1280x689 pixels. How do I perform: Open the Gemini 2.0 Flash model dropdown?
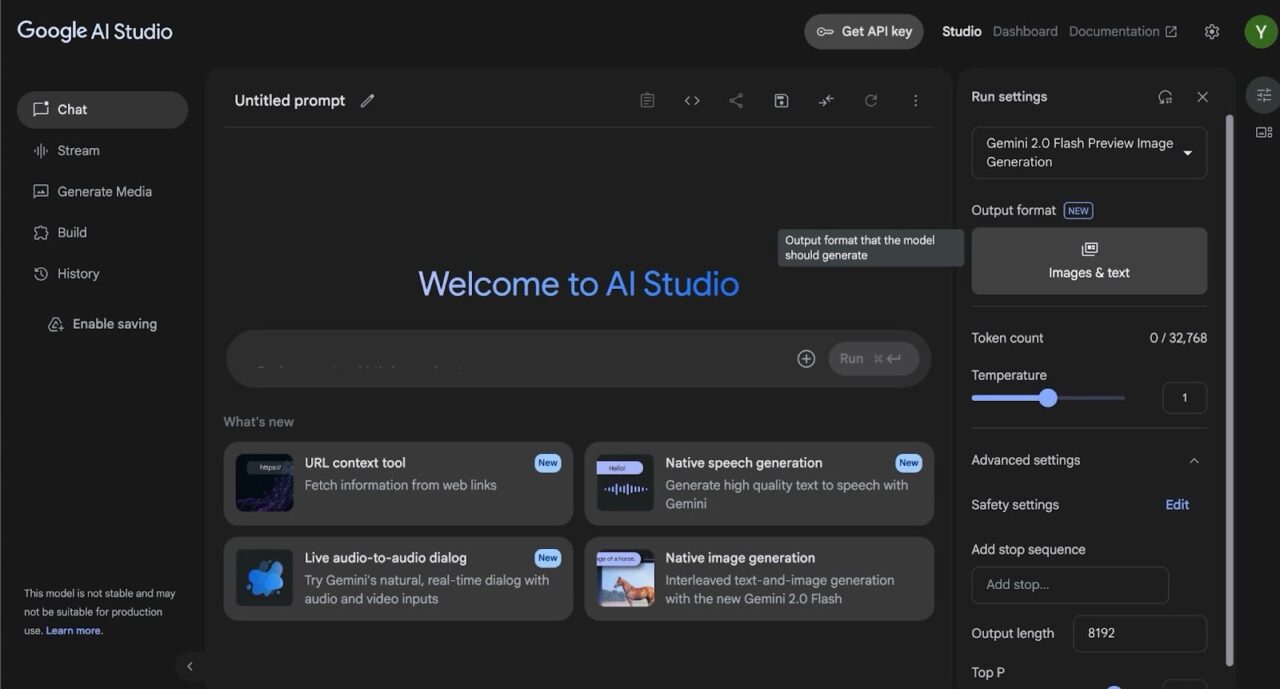tap(1089, 153)
